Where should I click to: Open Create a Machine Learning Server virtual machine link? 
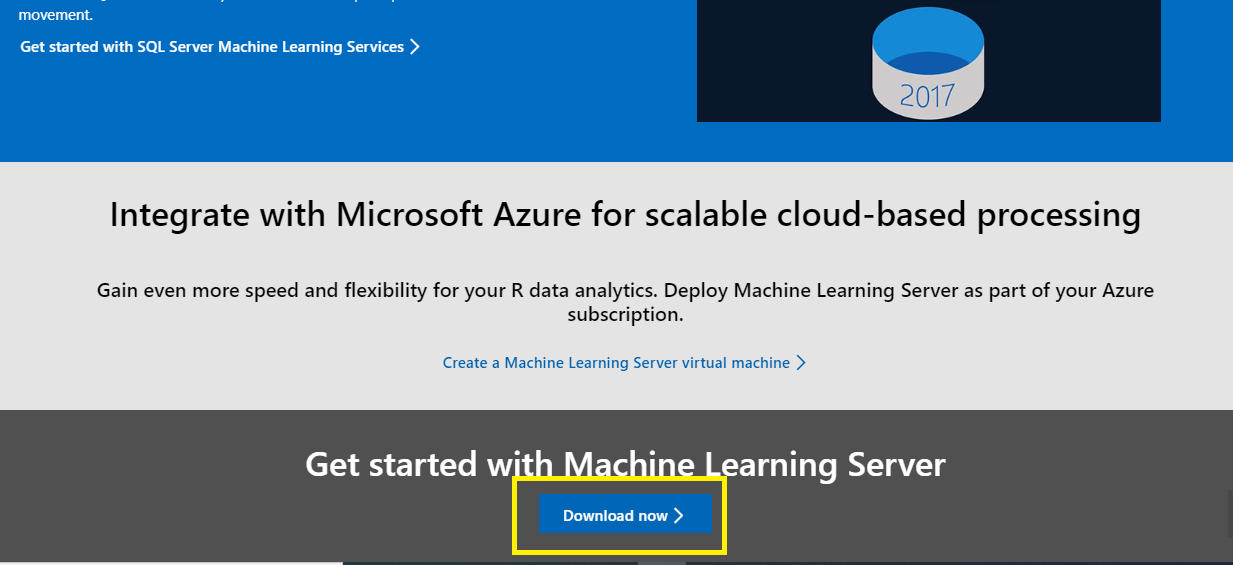(616, 363)
